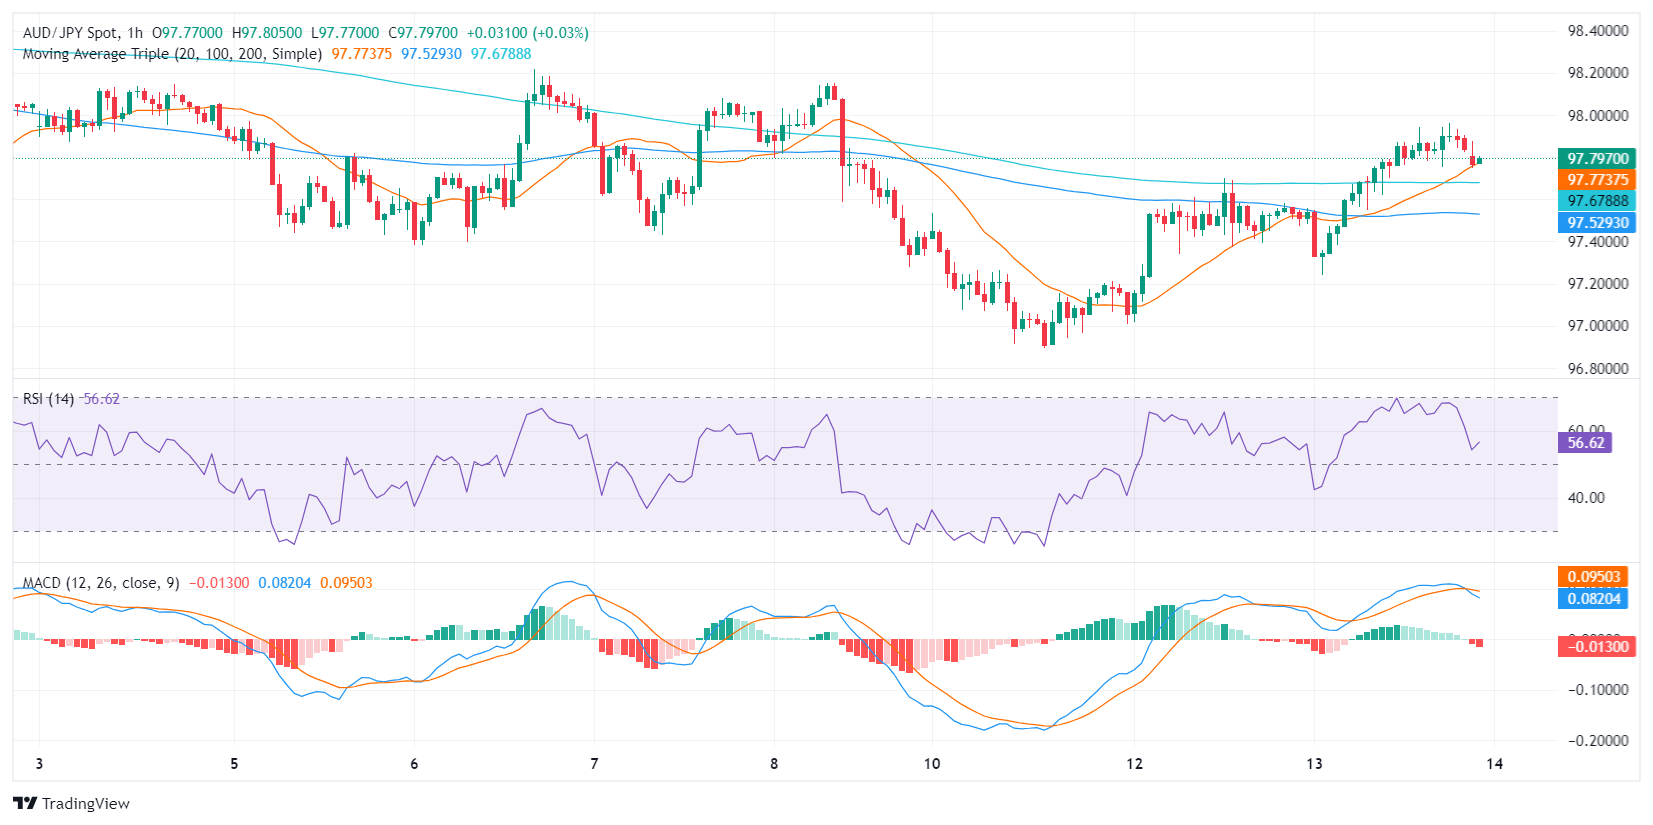Click the RSI (14) indicator label
1653x825 pixels.
tap(48, 399)
